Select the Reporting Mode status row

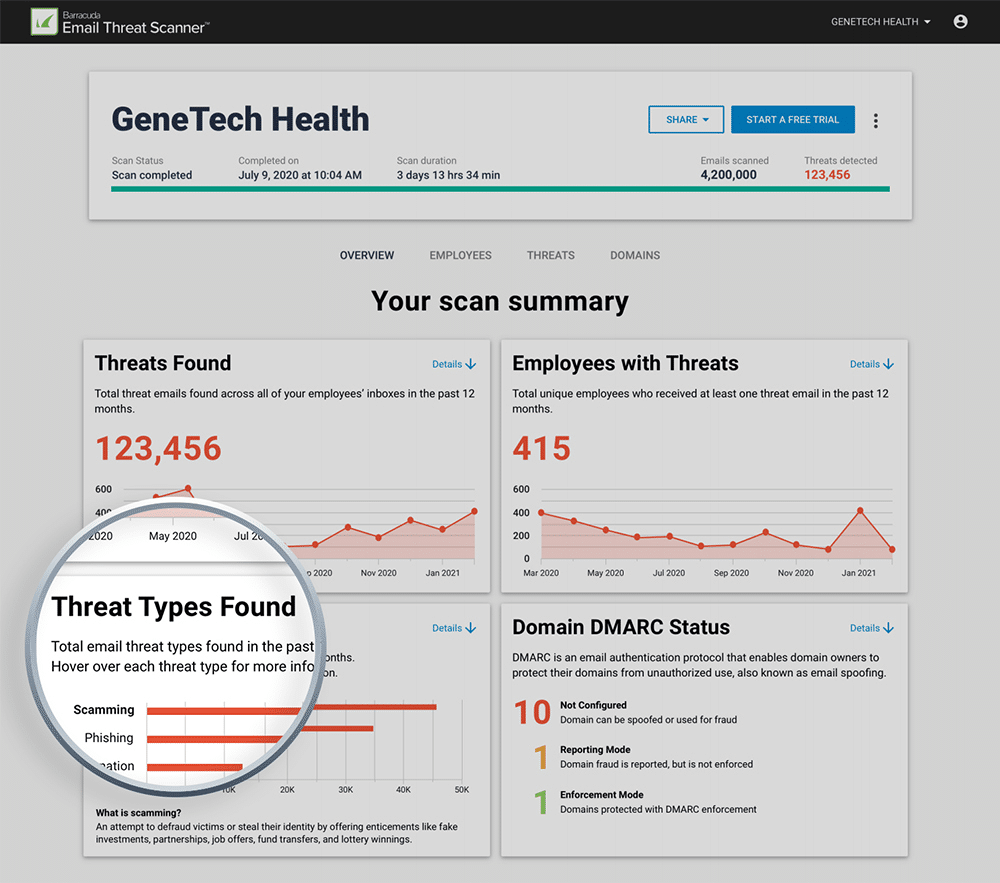(644, 757)
